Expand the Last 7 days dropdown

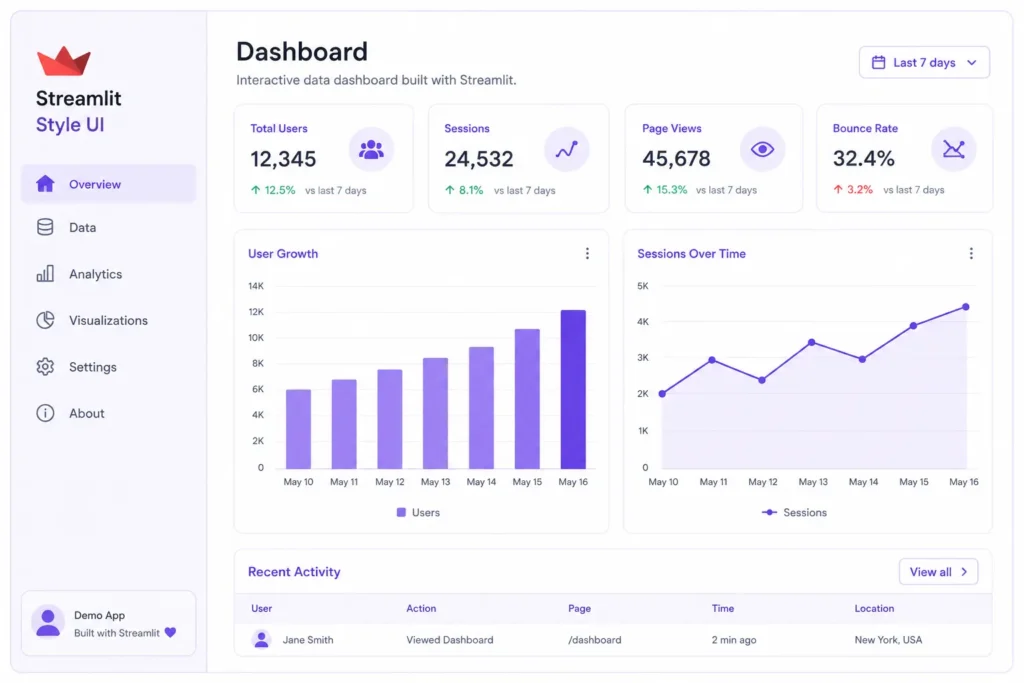(924, 63)
